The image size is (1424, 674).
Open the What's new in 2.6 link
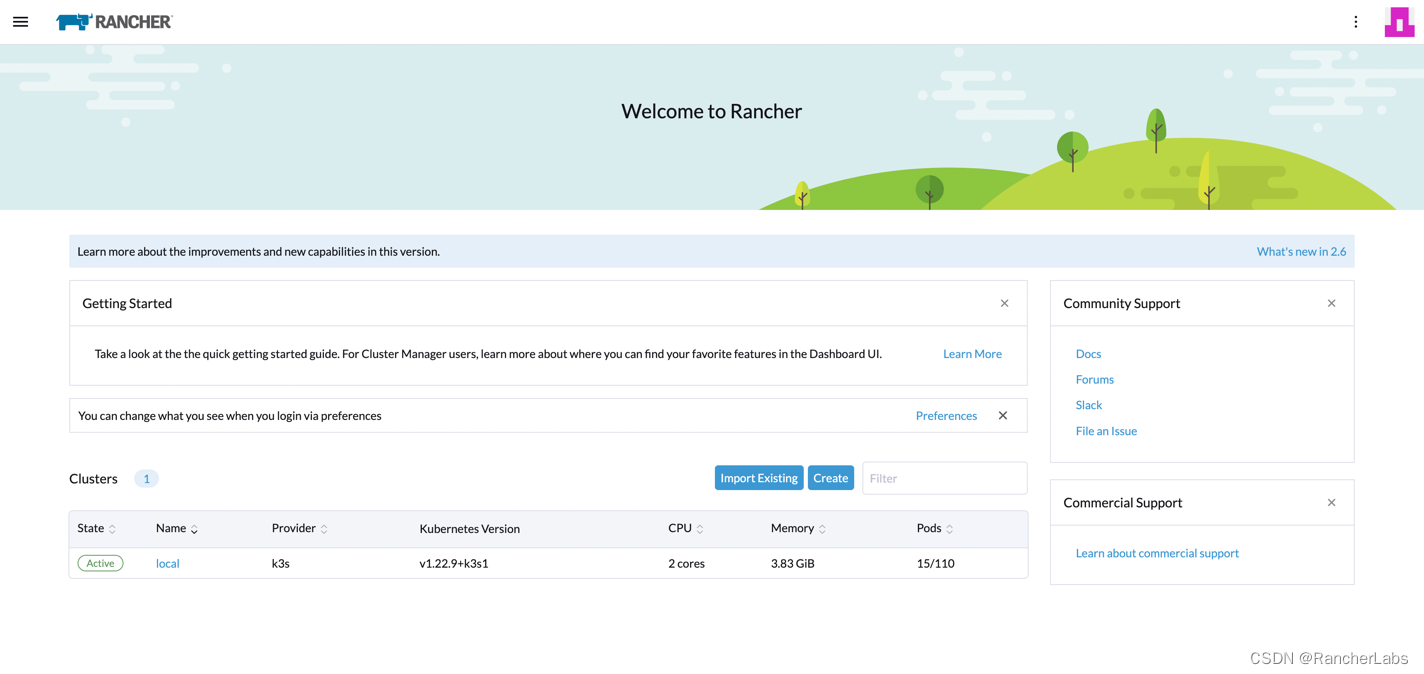pyautogui.click(x=1301, y=251)
